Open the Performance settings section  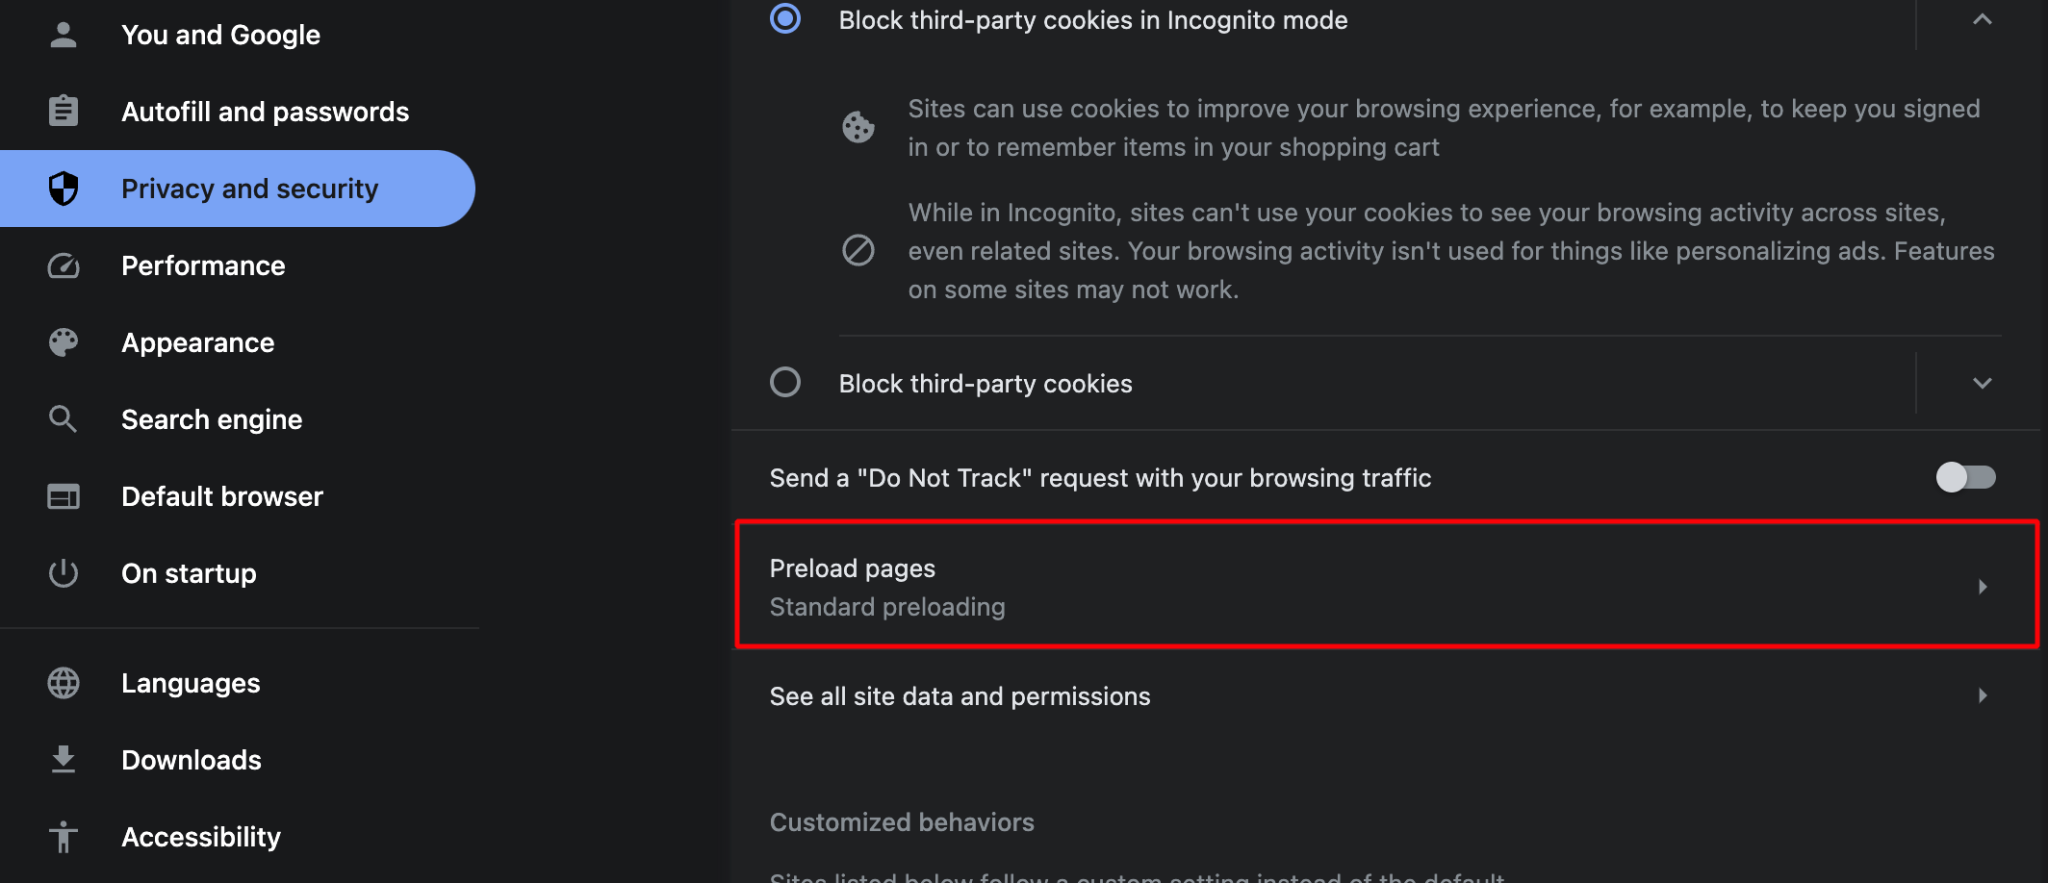[203, 266]
